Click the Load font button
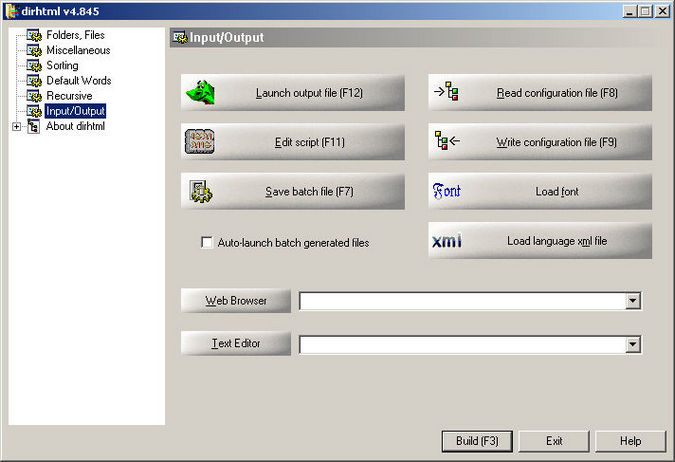 [540, 192]
